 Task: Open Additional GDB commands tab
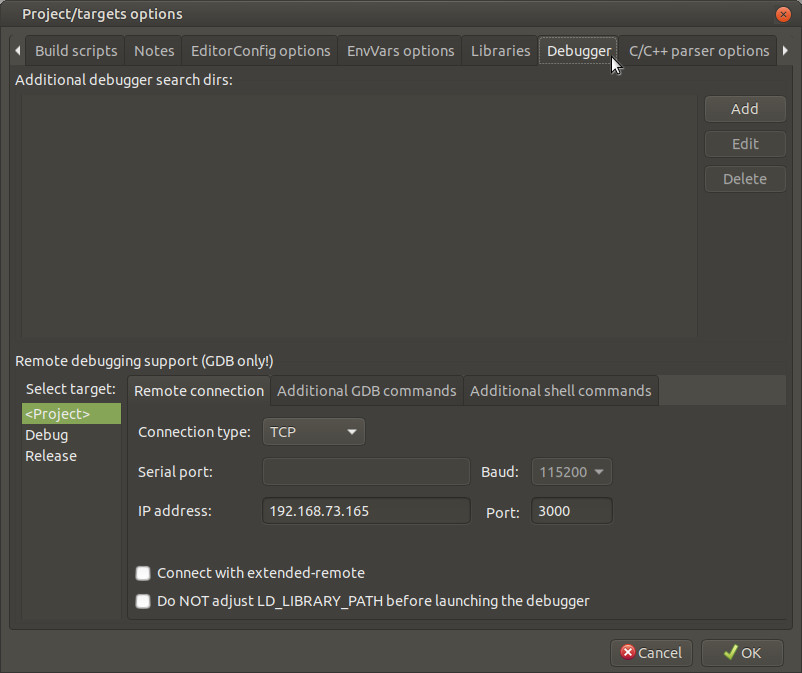[x=366, y=391]
